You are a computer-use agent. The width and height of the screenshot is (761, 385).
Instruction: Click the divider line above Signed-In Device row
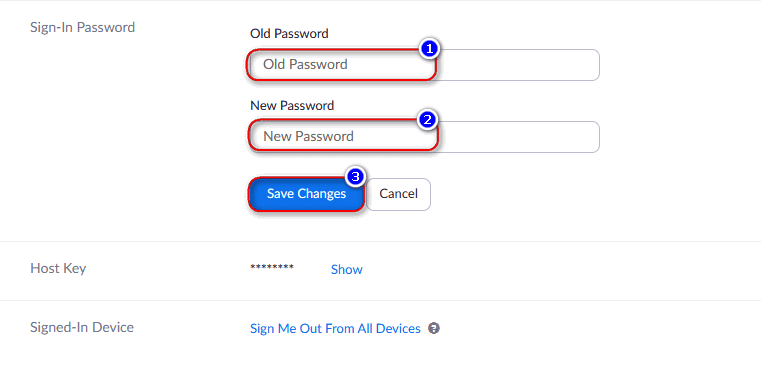pos(380,300)
